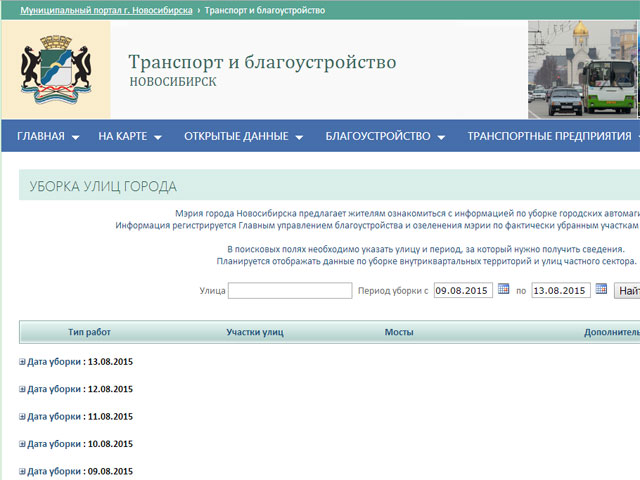The width and height of the screenshot is (640, 480).
Task: Open the ТРАНСПОРТНЫЕ ПРЕДПРИЯТИЯ dropdown menu
Action: tap(553, 136)
